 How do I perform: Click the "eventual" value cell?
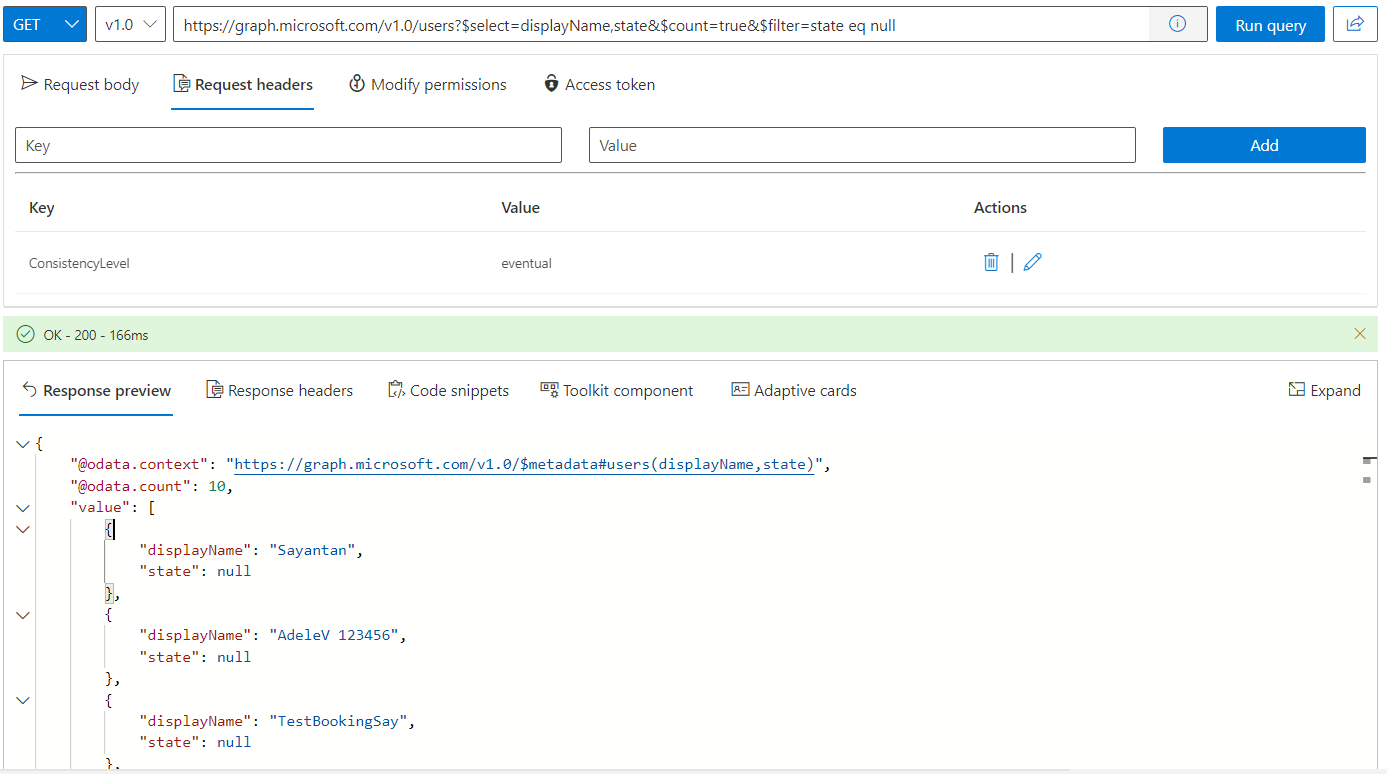coord(526,264)
